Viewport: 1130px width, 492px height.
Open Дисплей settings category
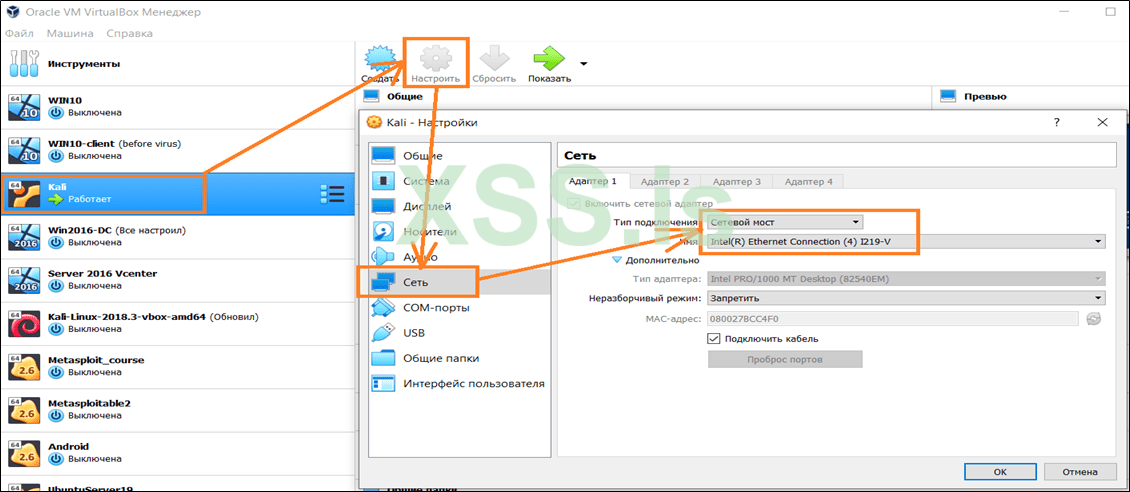point(458,206)
